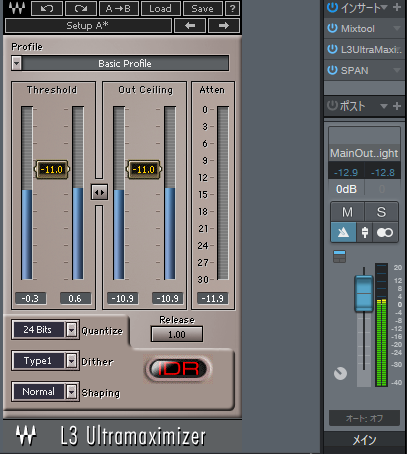Reset the -0.3 threshold peak readout
This screenshot has width=407, height=454.
click(30, 298)
